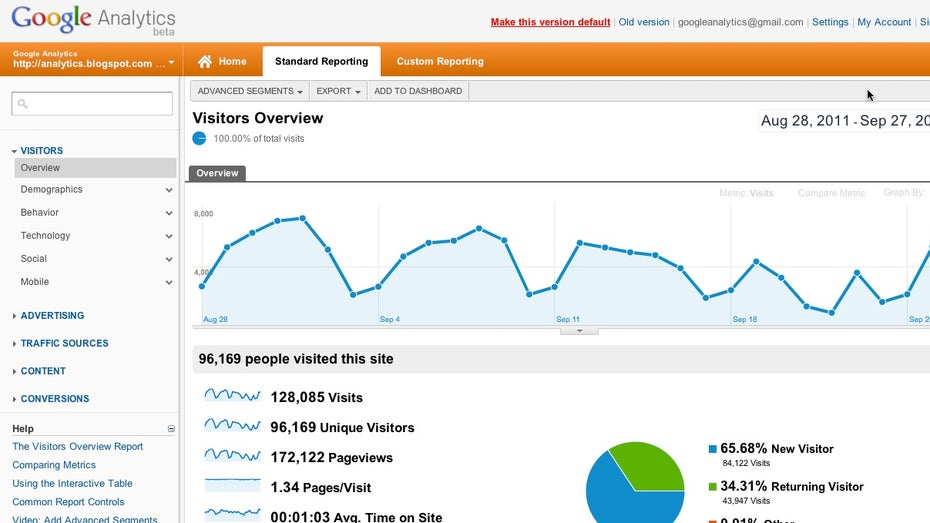Expand the Social submenu

169,259
